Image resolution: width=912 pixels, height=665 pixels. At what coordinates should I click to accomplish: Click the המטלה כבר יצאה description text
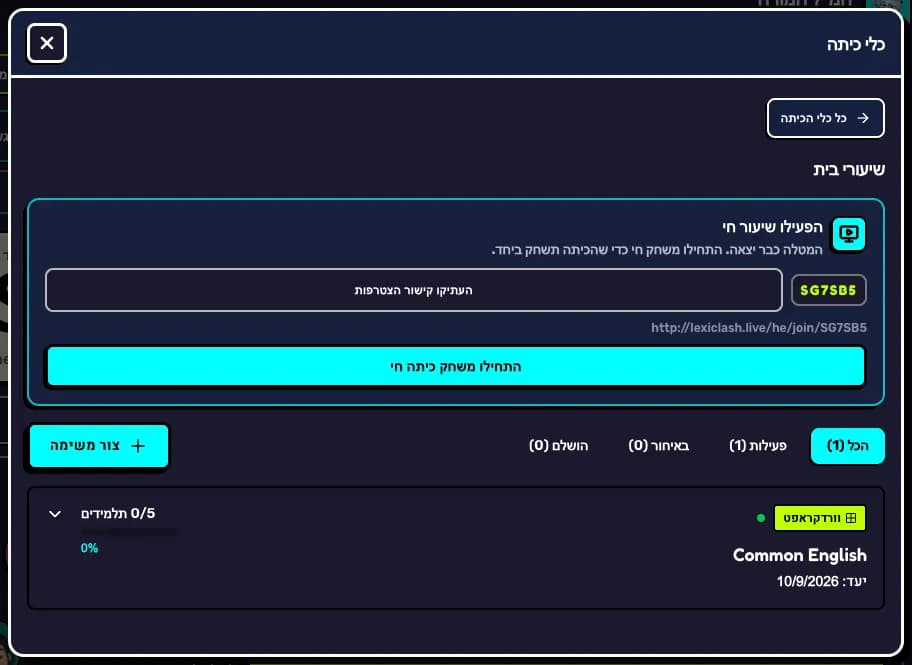pyautogui.click(x=657, y=250)
